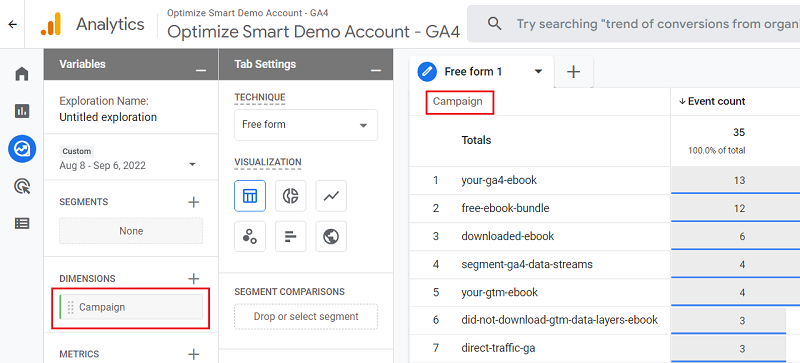The width and height of the screenshot is (800, 363).
Task: Open Free form 1 tab dropdown arrow
Action: tap(538, 72)
